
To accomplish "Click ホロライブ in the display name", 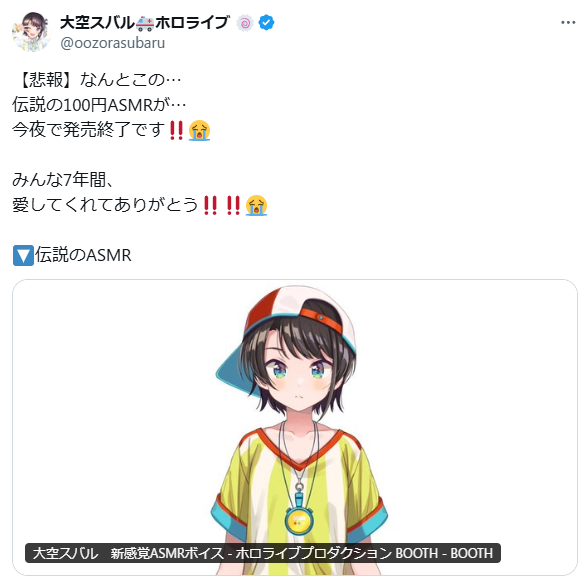I will [192, 23].
